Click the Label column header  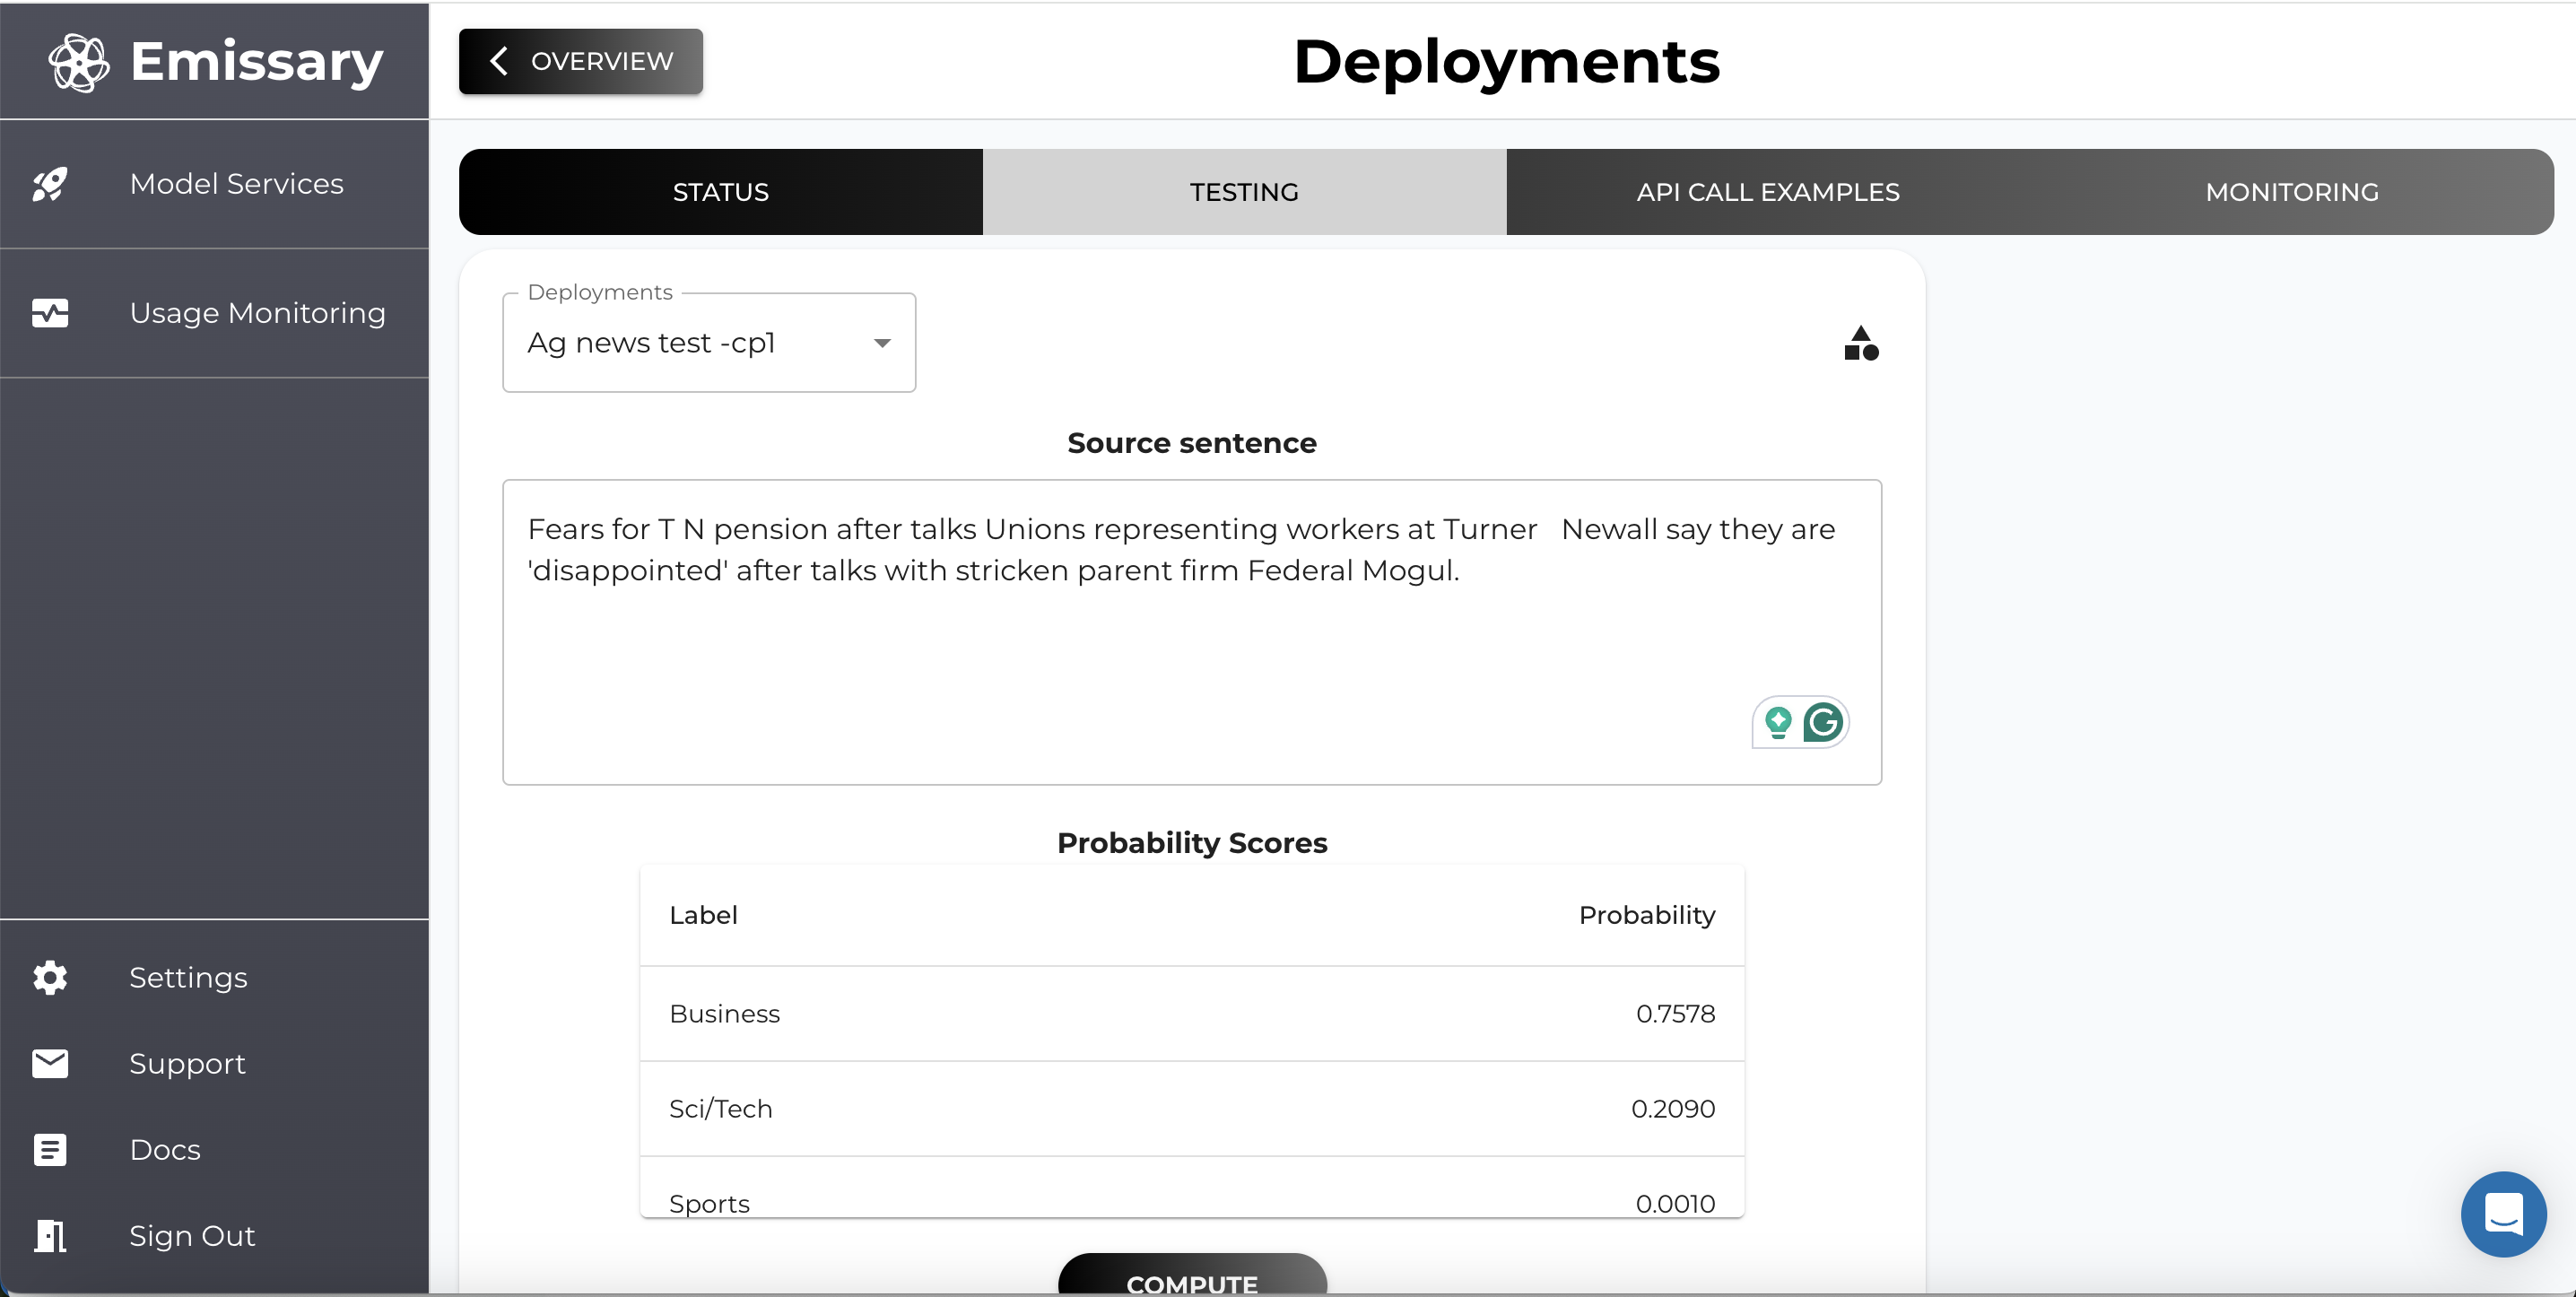(x=703, y=915)
